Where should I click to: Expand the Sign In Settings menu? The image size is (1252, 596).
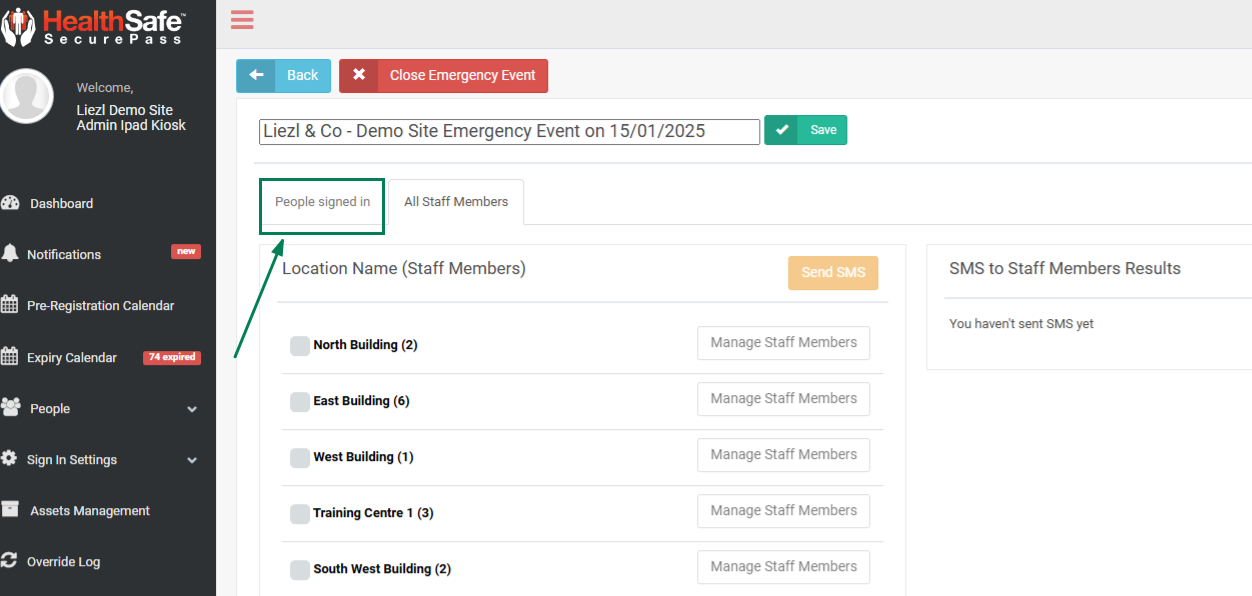tap(100, 460)
